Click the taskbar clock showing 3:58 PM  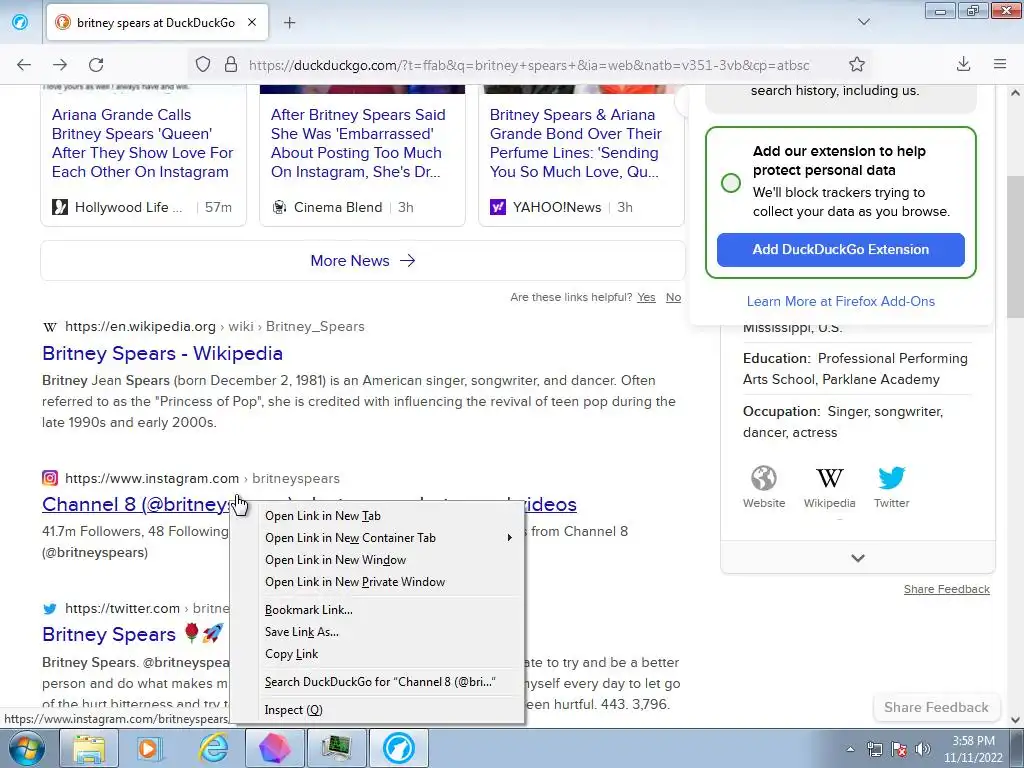973,749
